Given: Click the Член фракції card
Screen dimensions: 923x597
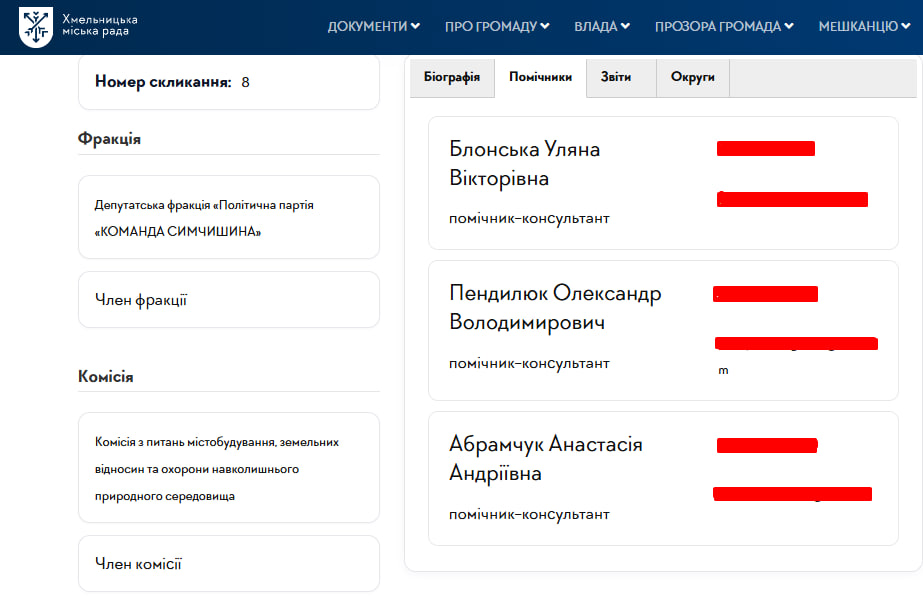Looking at the screenshot, I should (229, 300).
